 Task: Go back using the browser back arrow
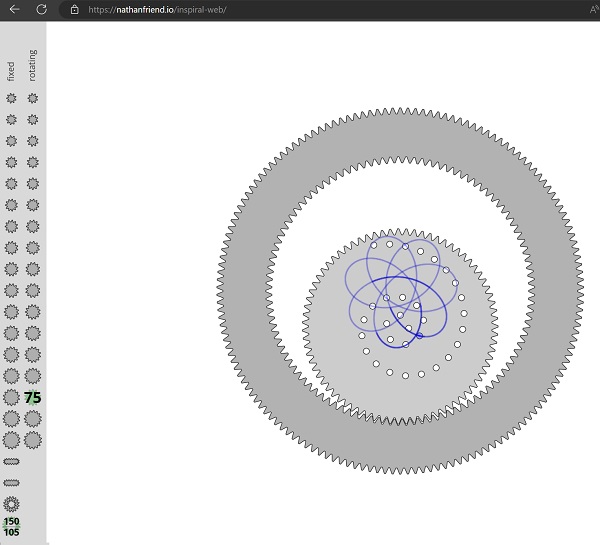(15, 9)
